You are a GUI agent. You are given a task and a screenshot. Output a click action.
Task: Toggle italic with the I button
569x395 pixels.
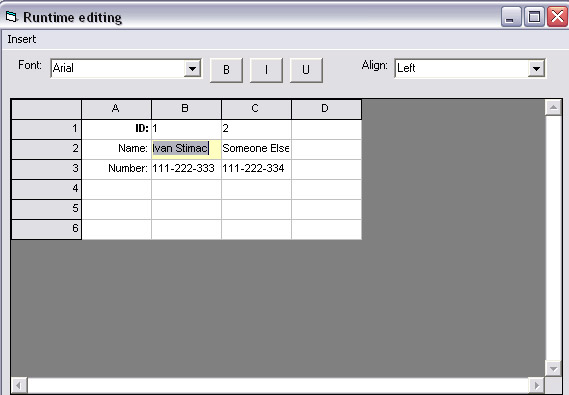266,70
